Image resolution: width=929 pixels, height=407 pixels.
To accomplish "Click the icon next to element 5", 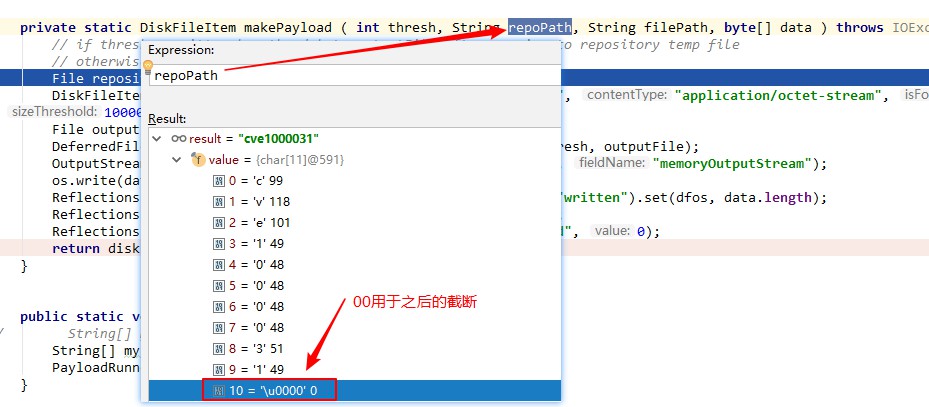I will [219, 286].
